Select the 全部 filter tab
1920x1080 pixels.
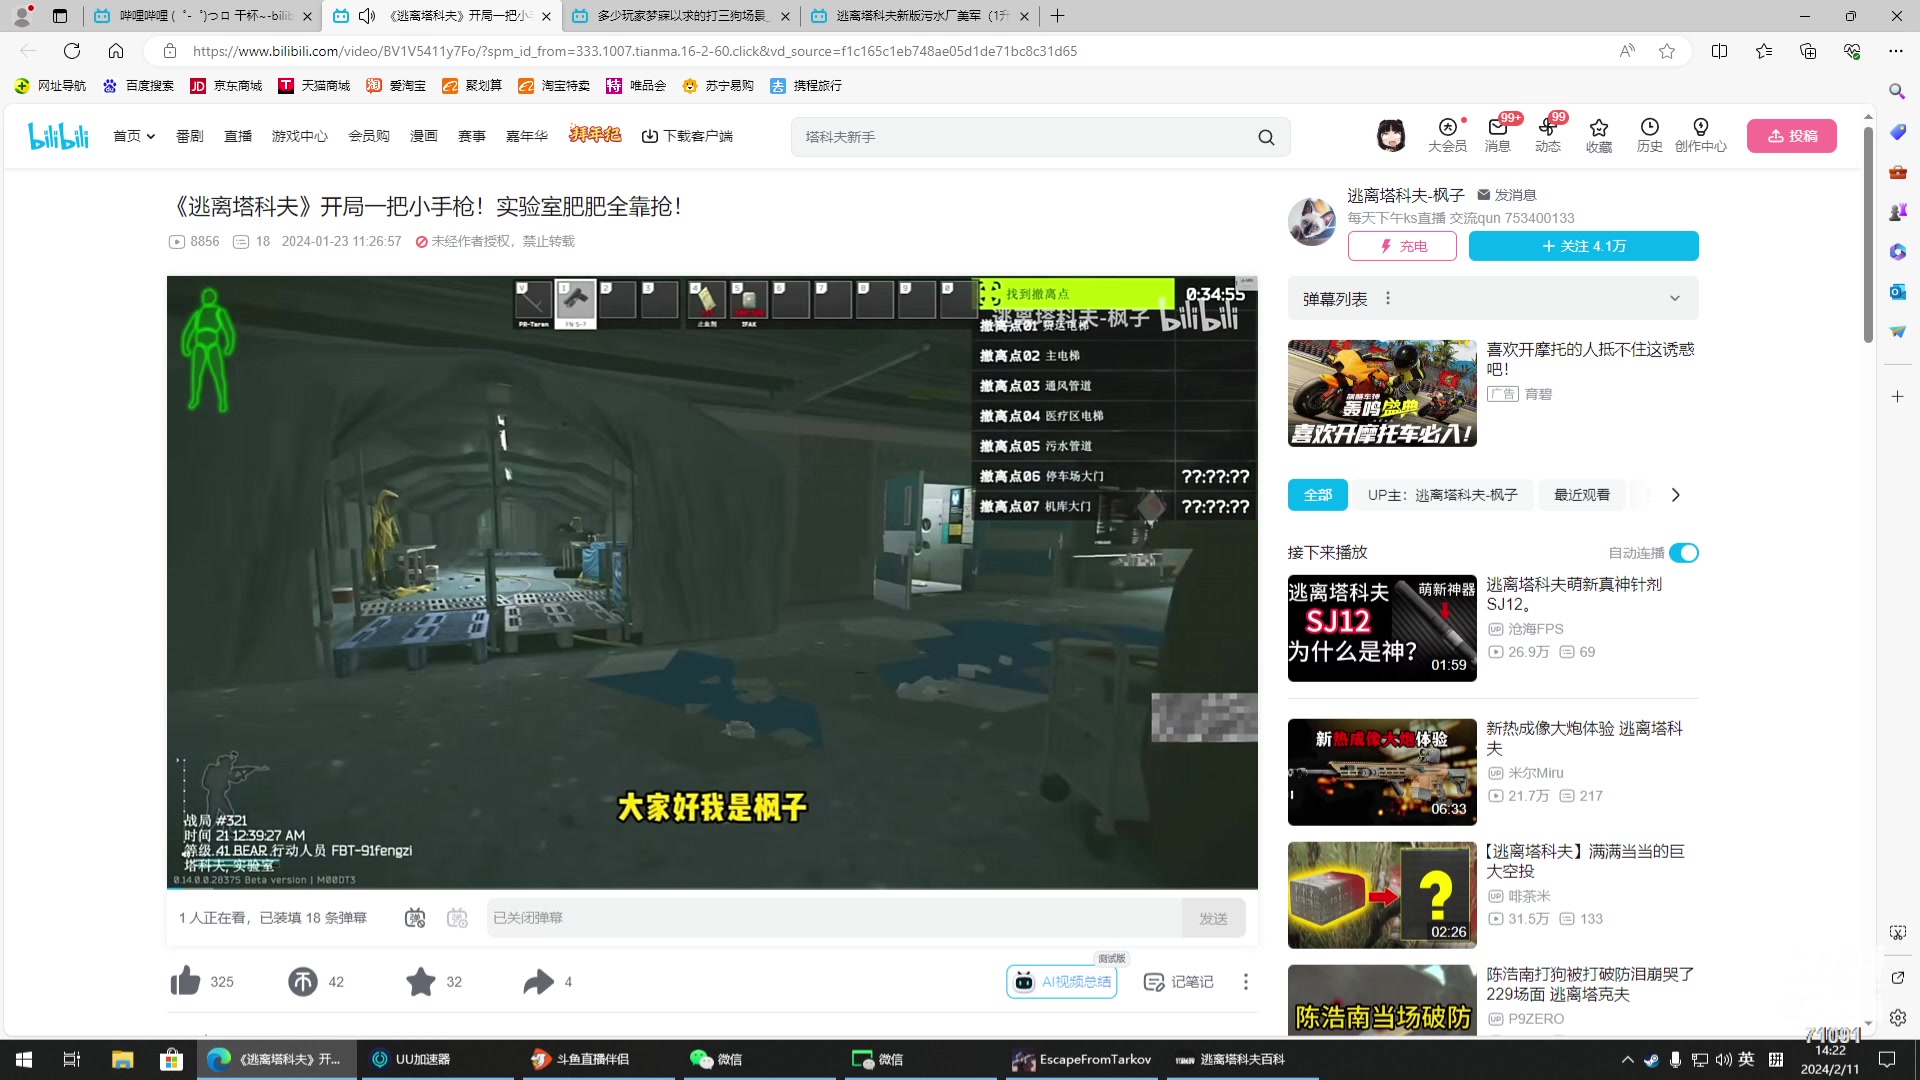1318,495
